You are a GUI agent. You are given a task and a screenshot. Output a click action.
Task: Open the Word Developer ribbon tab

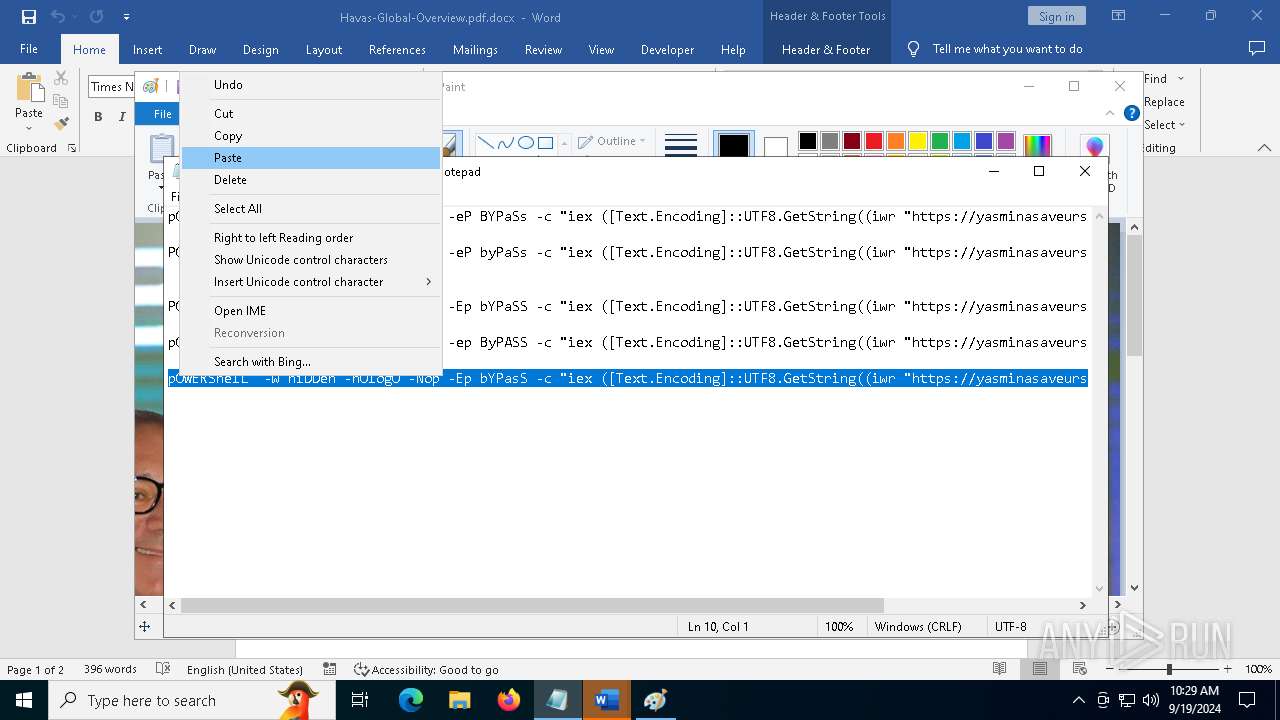667,49
